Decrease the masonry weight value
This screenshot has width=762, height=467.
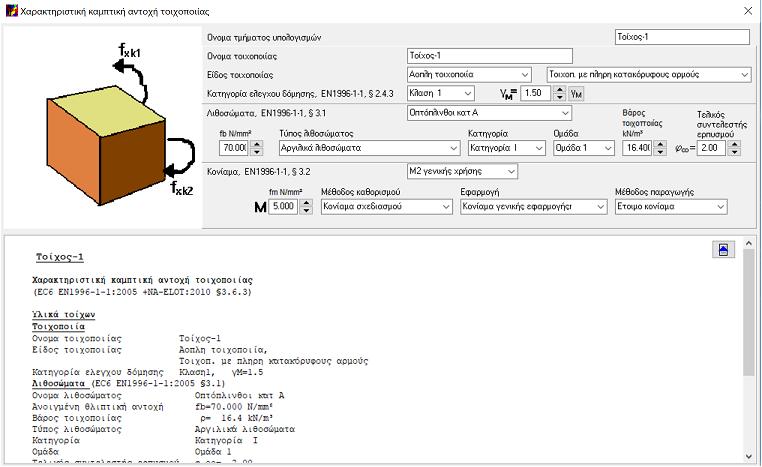point(660,152)
